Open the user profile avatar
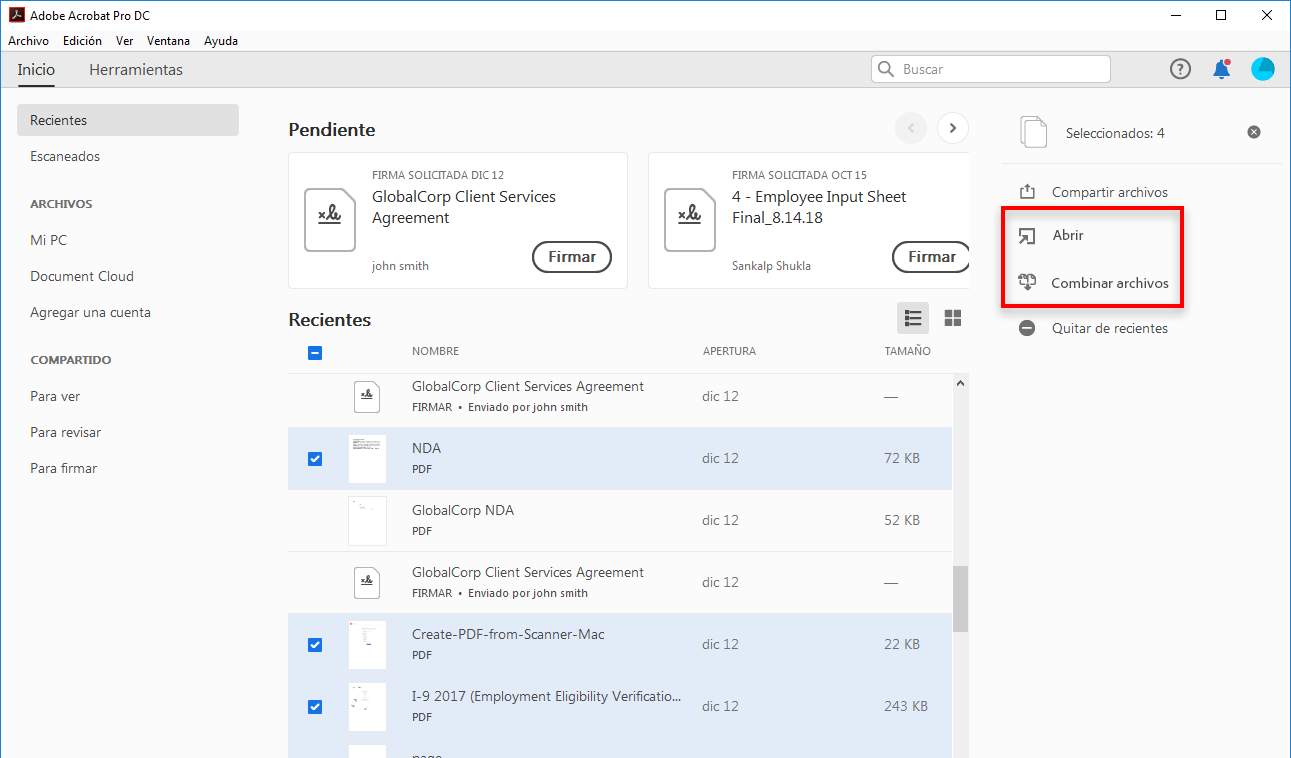Image resolution: width=1291 pixels, height=758 pixels. [x=1262, y=69]
